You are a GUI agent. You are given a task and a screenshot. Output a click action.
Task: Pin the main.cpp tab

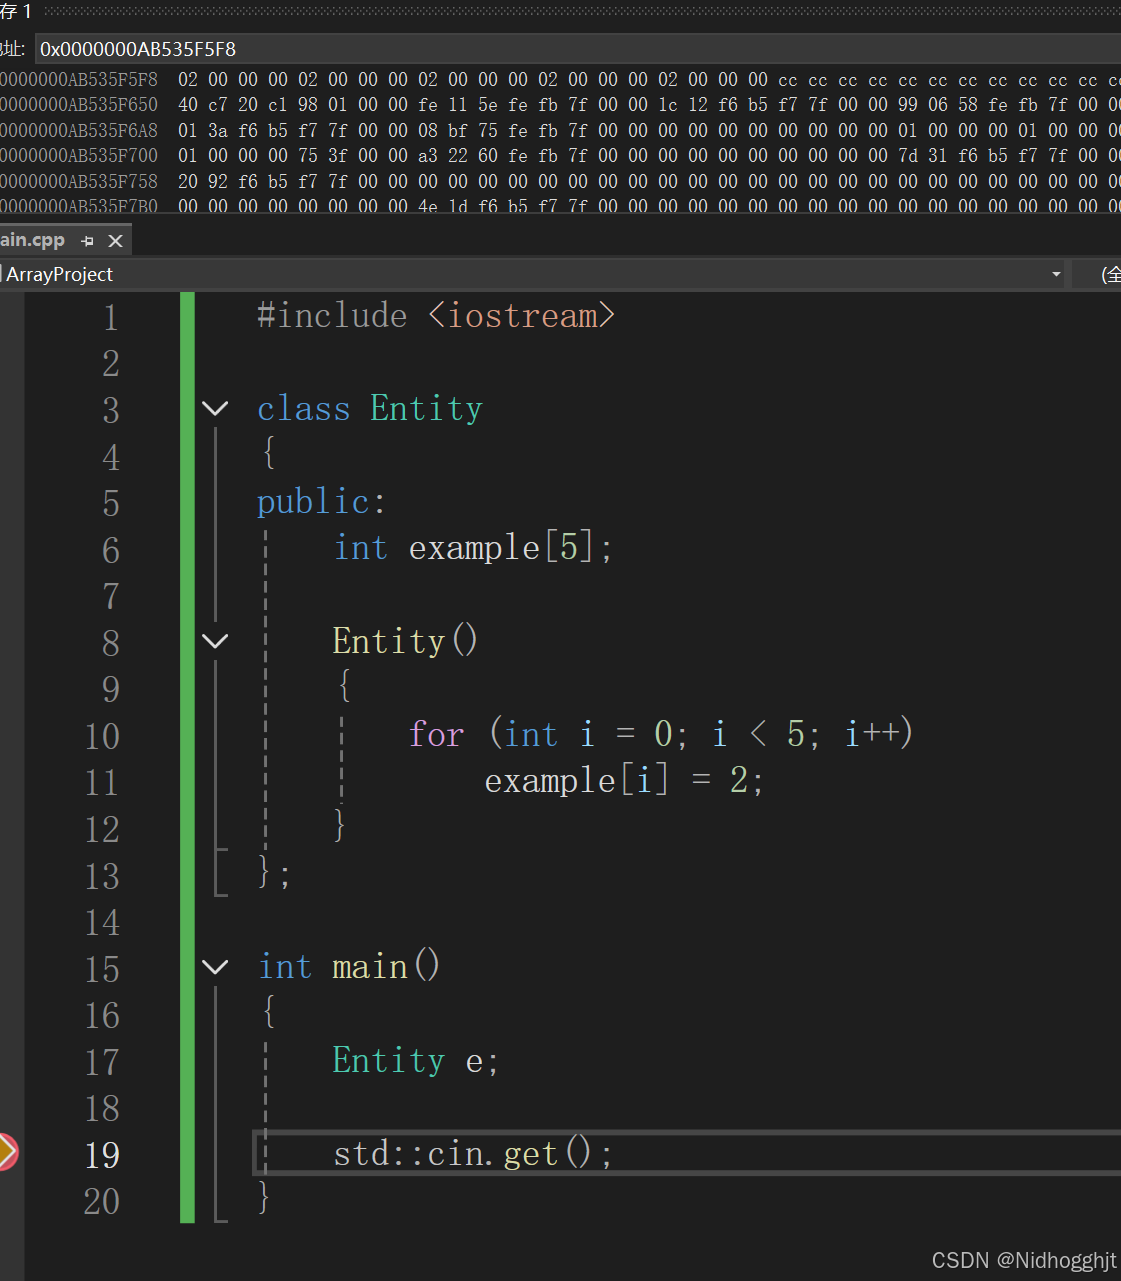(x=88, y=241)
